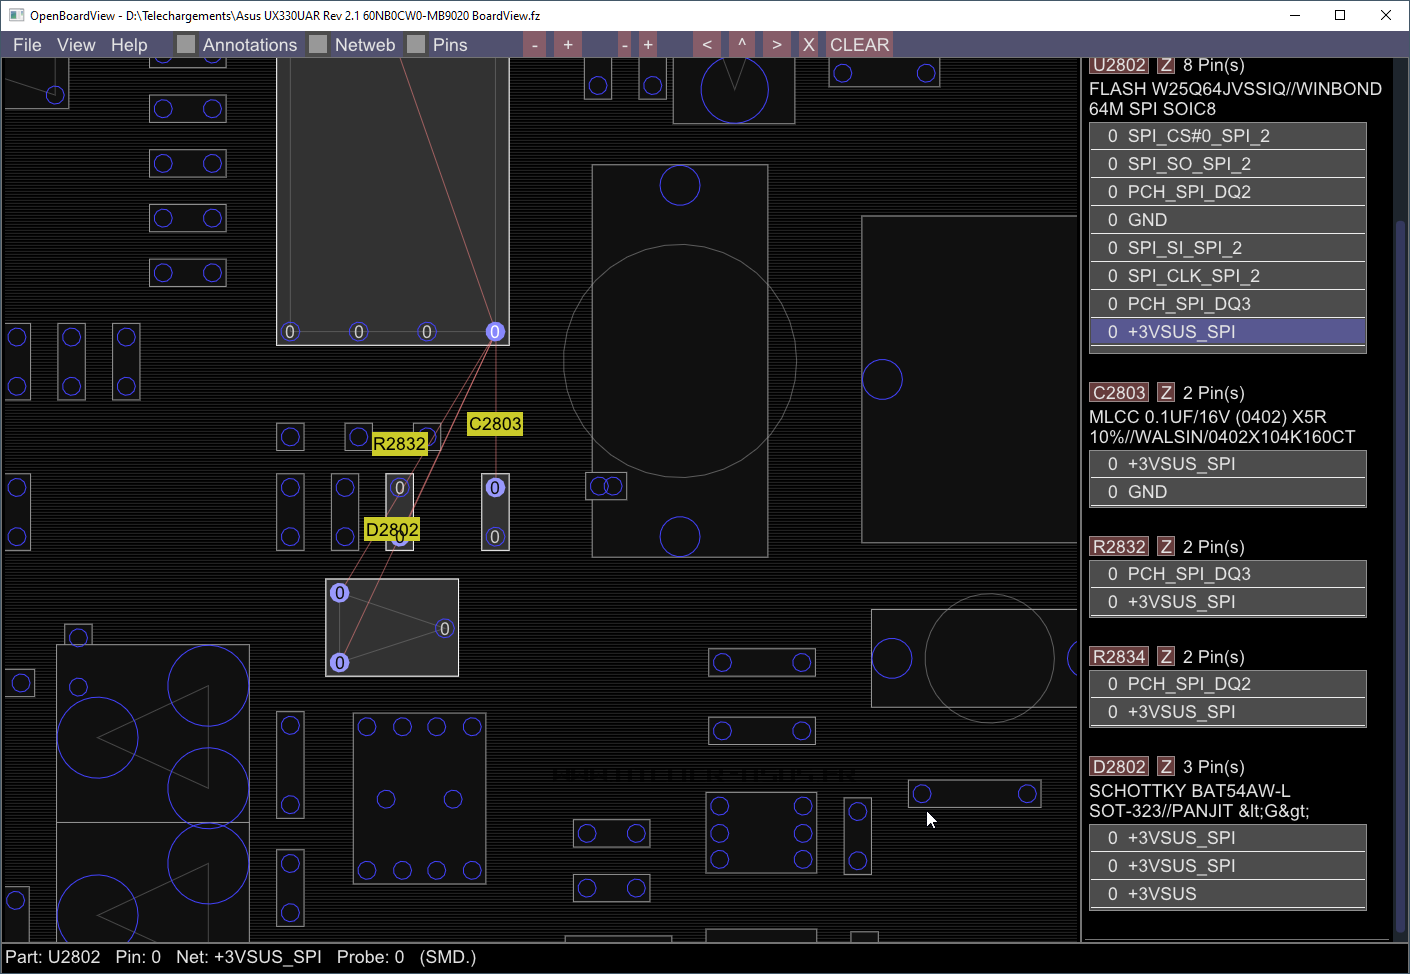Click the yellow C2803 label on the board
Viewport: 1410px width, 974px height.
point(495,424)
